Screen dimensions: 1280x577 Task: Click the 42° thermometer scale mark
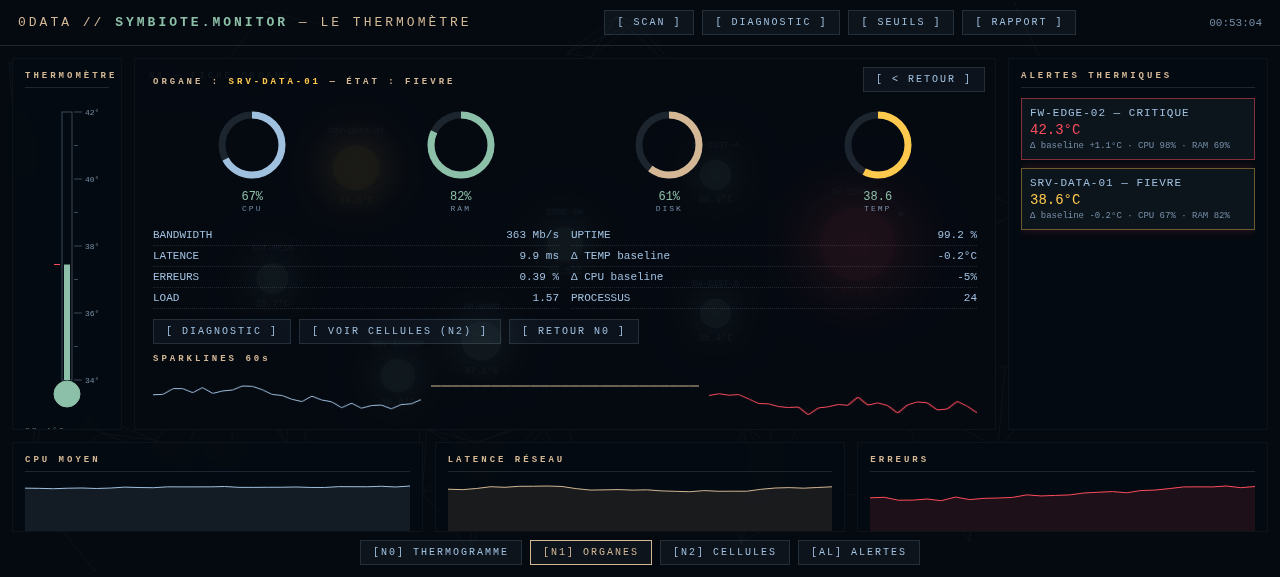92,112
